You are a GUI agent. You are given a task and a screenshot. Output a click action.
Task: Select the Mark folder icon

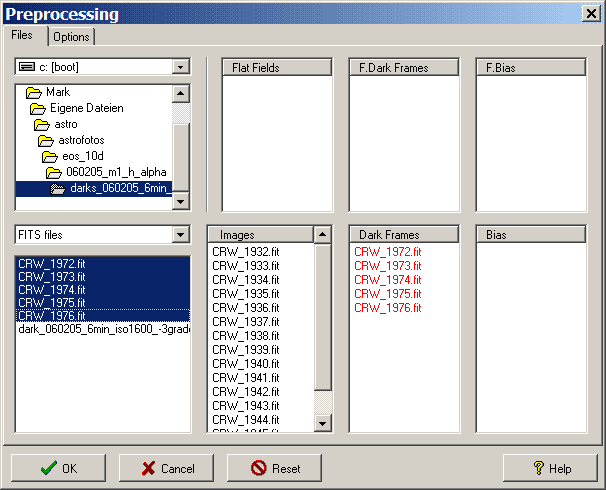33,93
